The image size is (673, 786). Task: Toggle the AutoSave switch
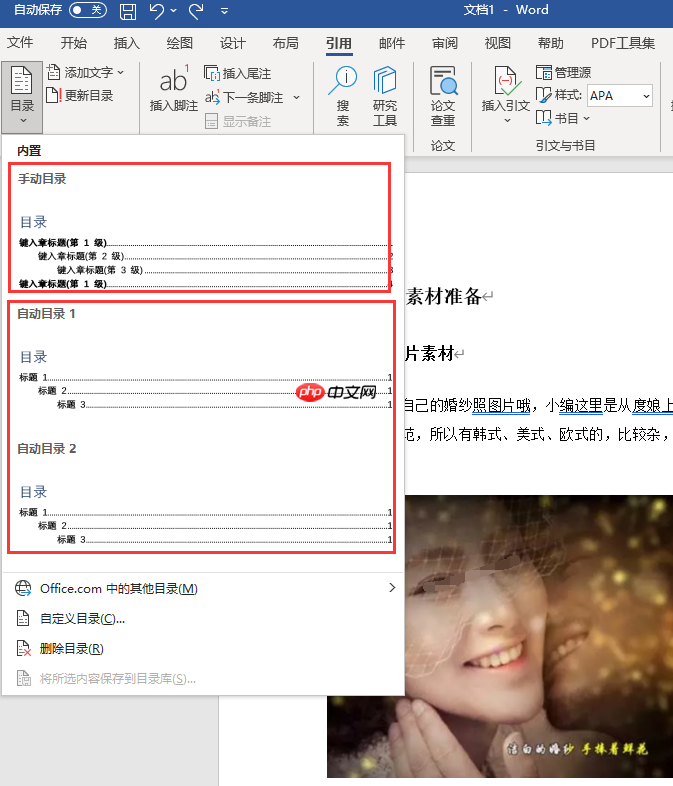click(x=88, y=10)
